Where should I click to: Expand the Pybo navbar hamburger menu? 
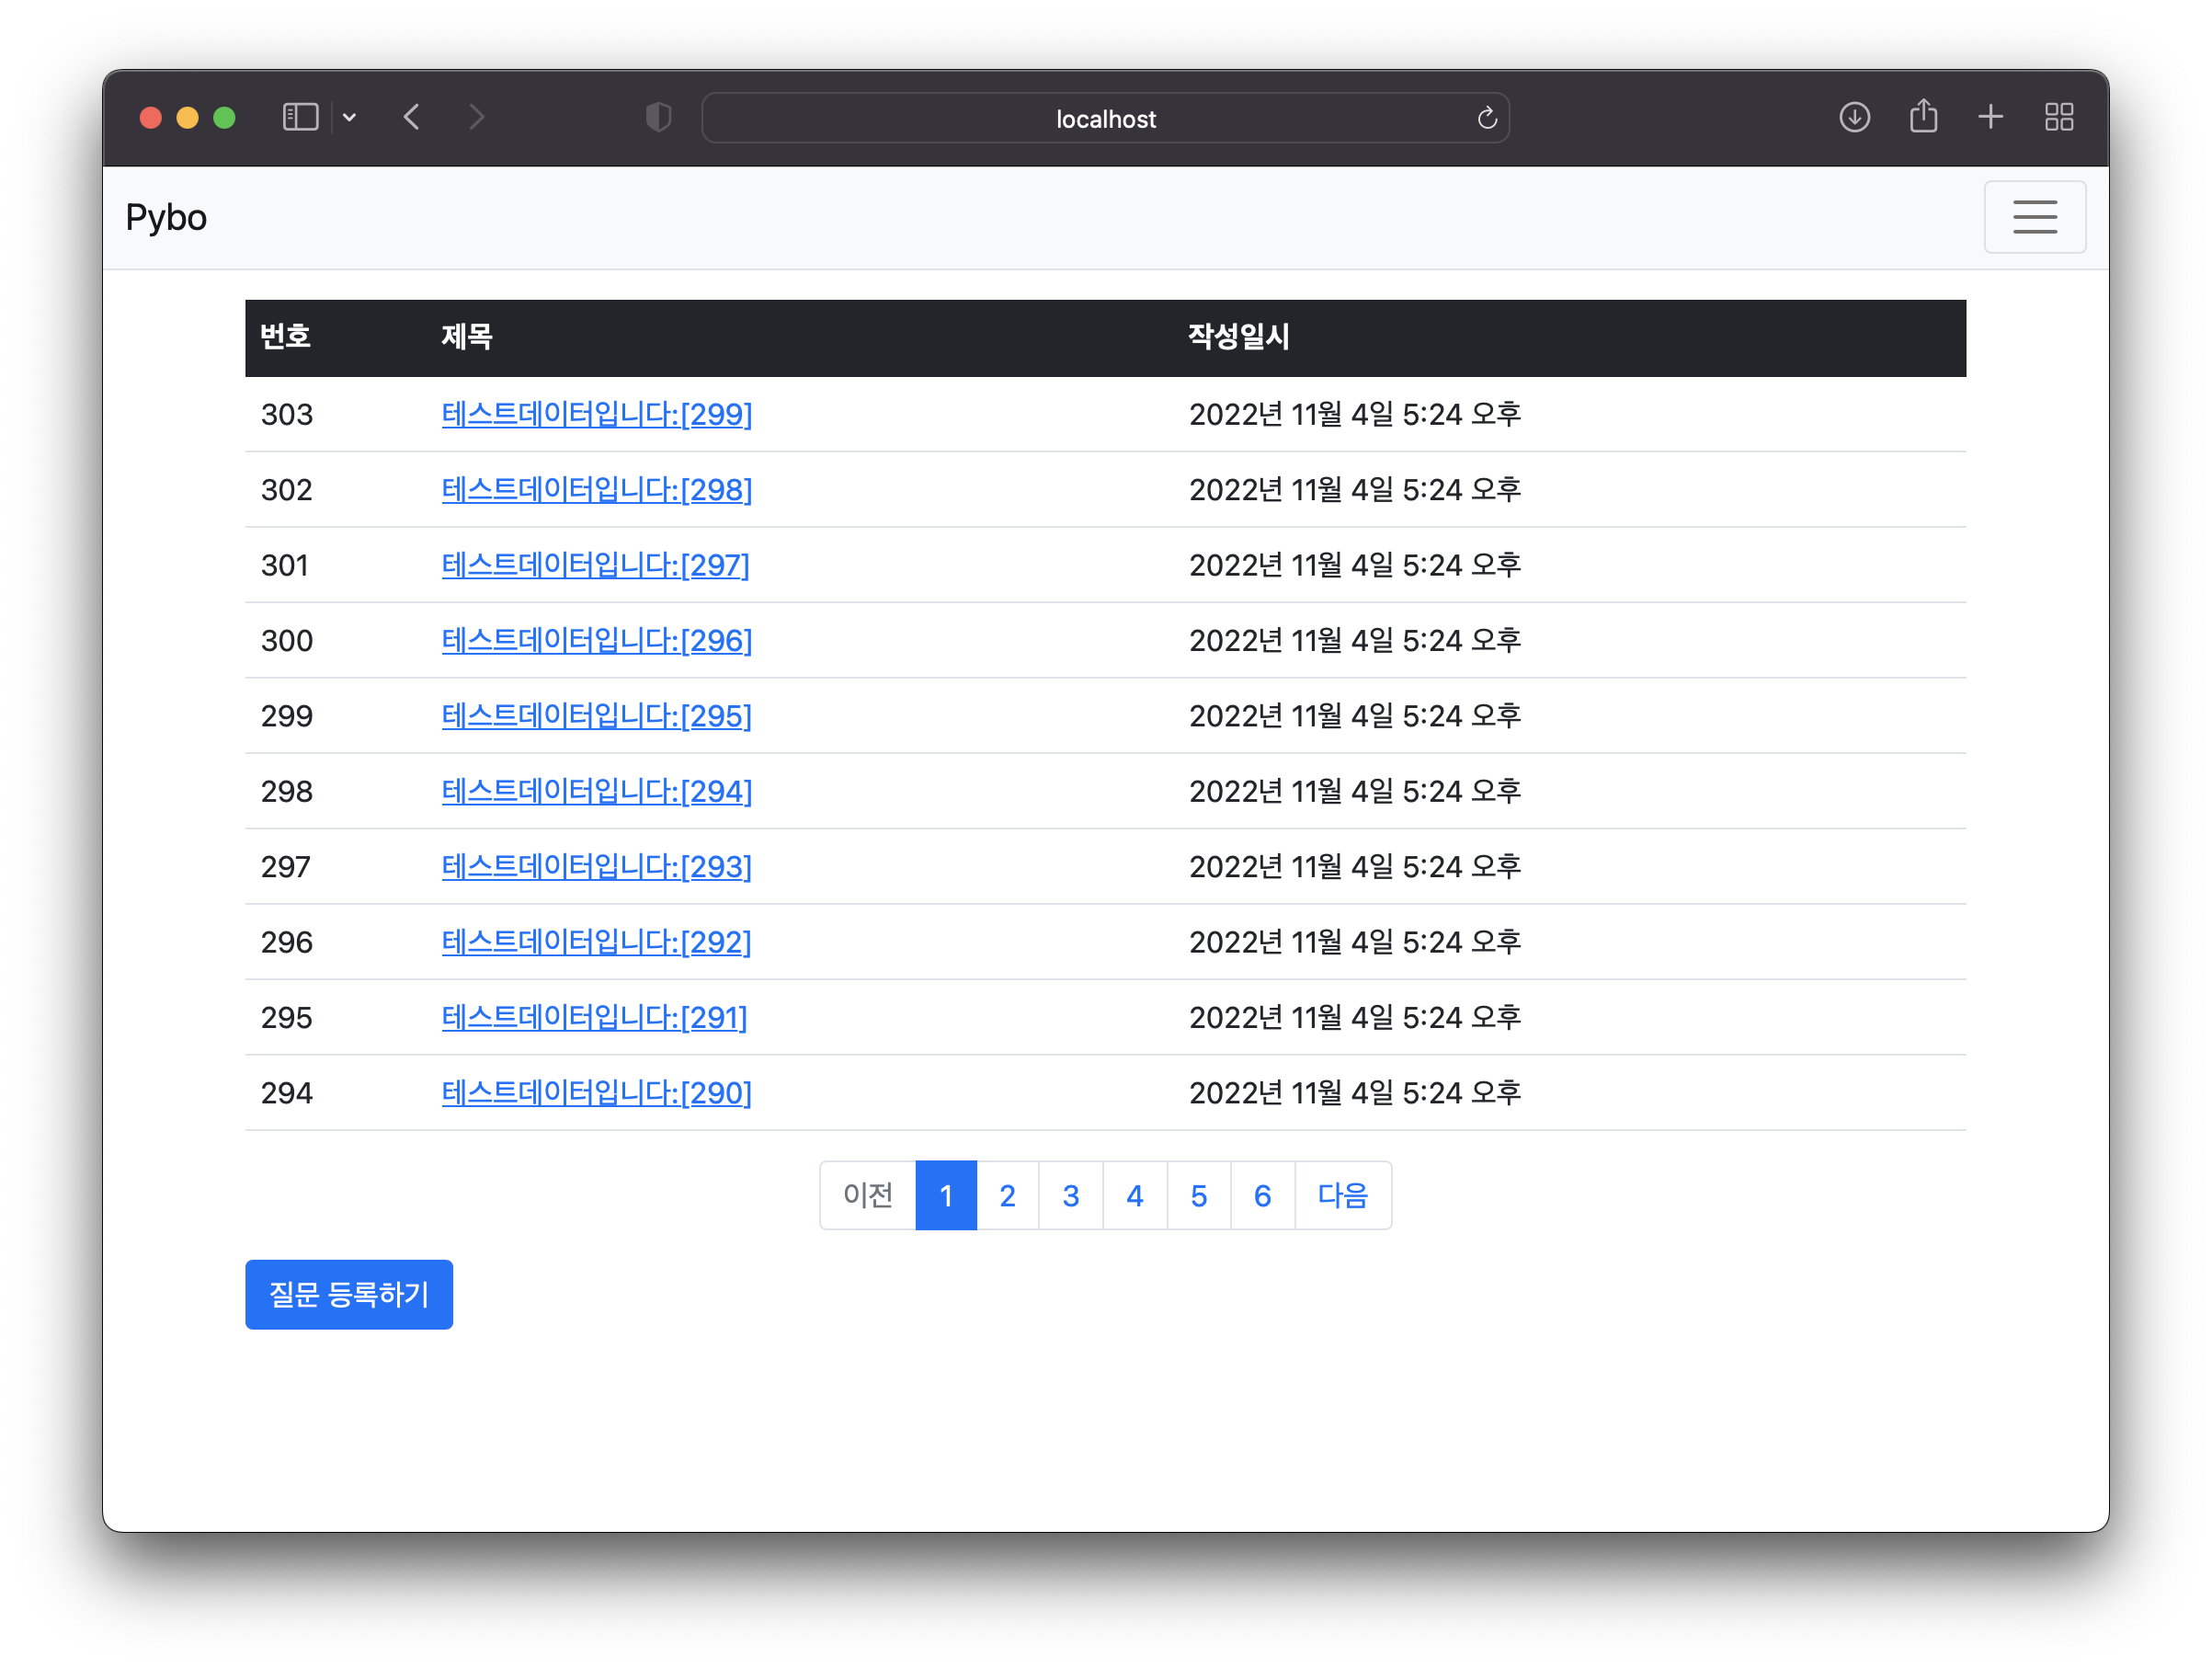click(x=2034, y=217)
